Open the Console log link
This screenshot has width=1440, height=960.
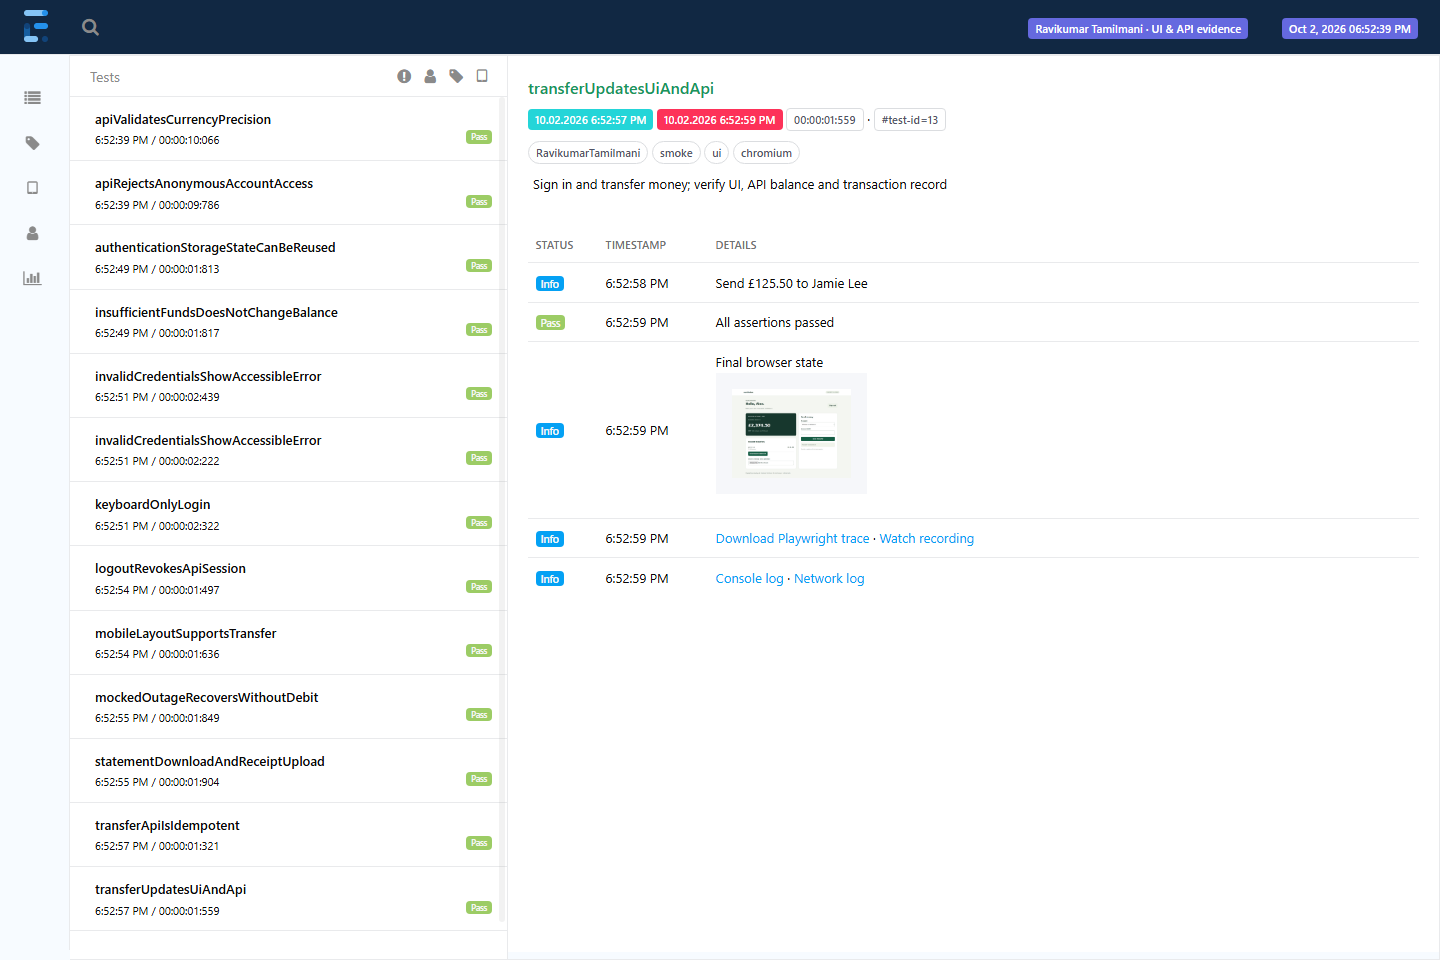click(x=749, y=579)
